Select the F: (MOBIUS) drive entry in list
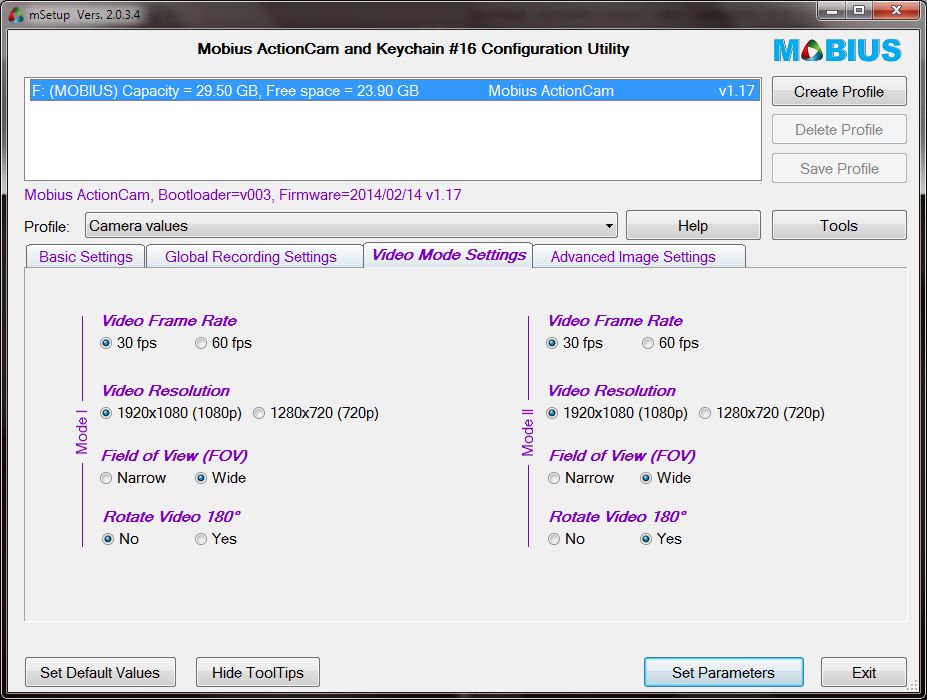This screenshot has width=927, height=700. tap(394, 90)
